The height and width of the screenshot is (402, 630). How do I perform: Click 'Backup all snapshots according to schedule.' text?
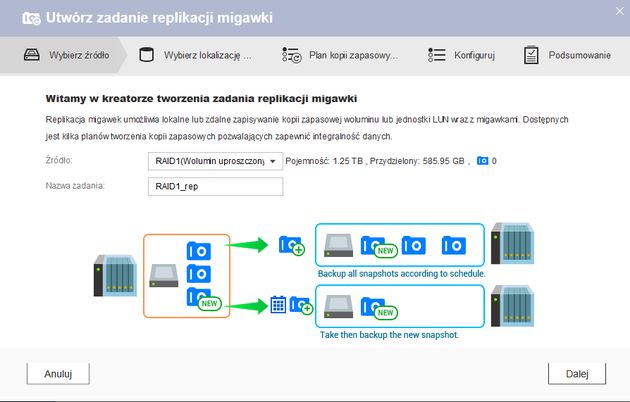click(x=401, y=273)
